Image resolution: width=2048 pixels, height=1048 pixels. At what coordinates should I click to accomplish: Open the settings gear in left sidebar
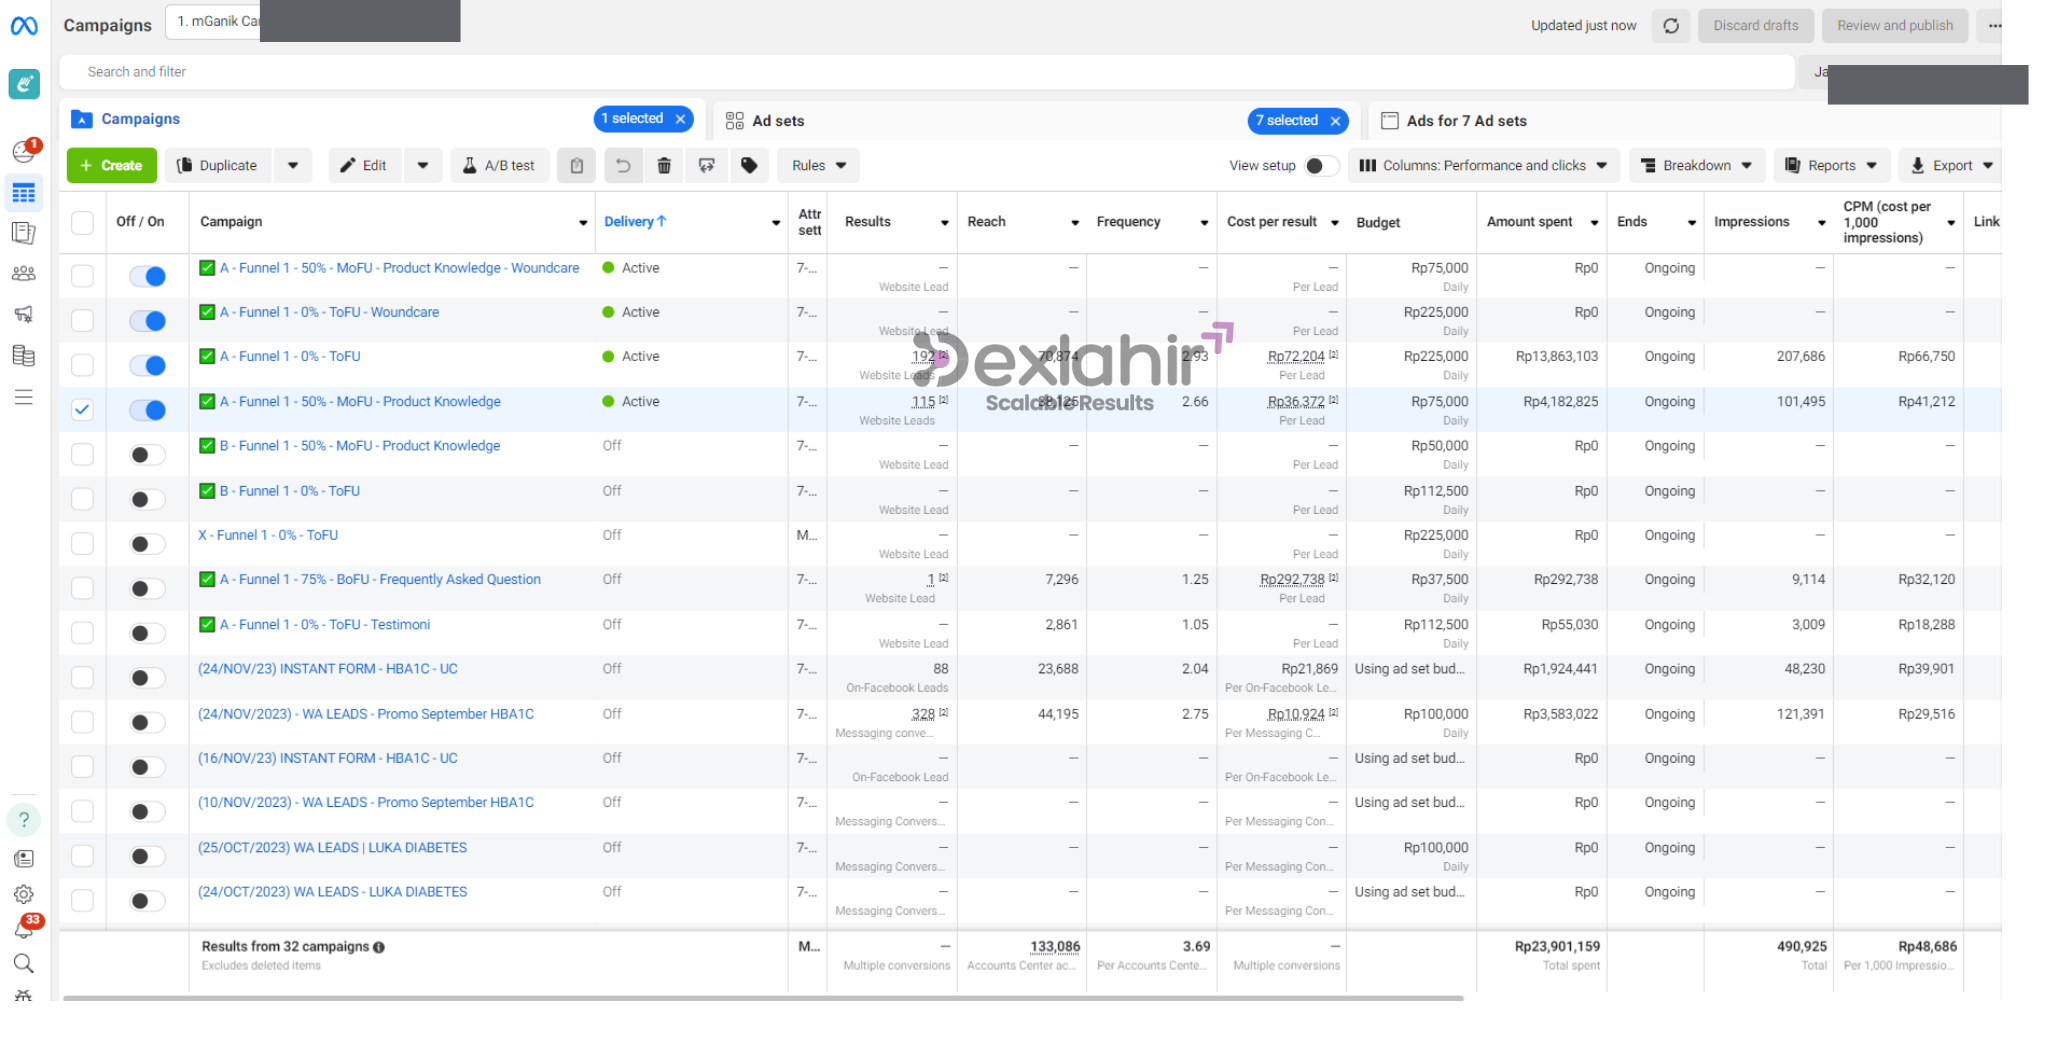point(24,894)
